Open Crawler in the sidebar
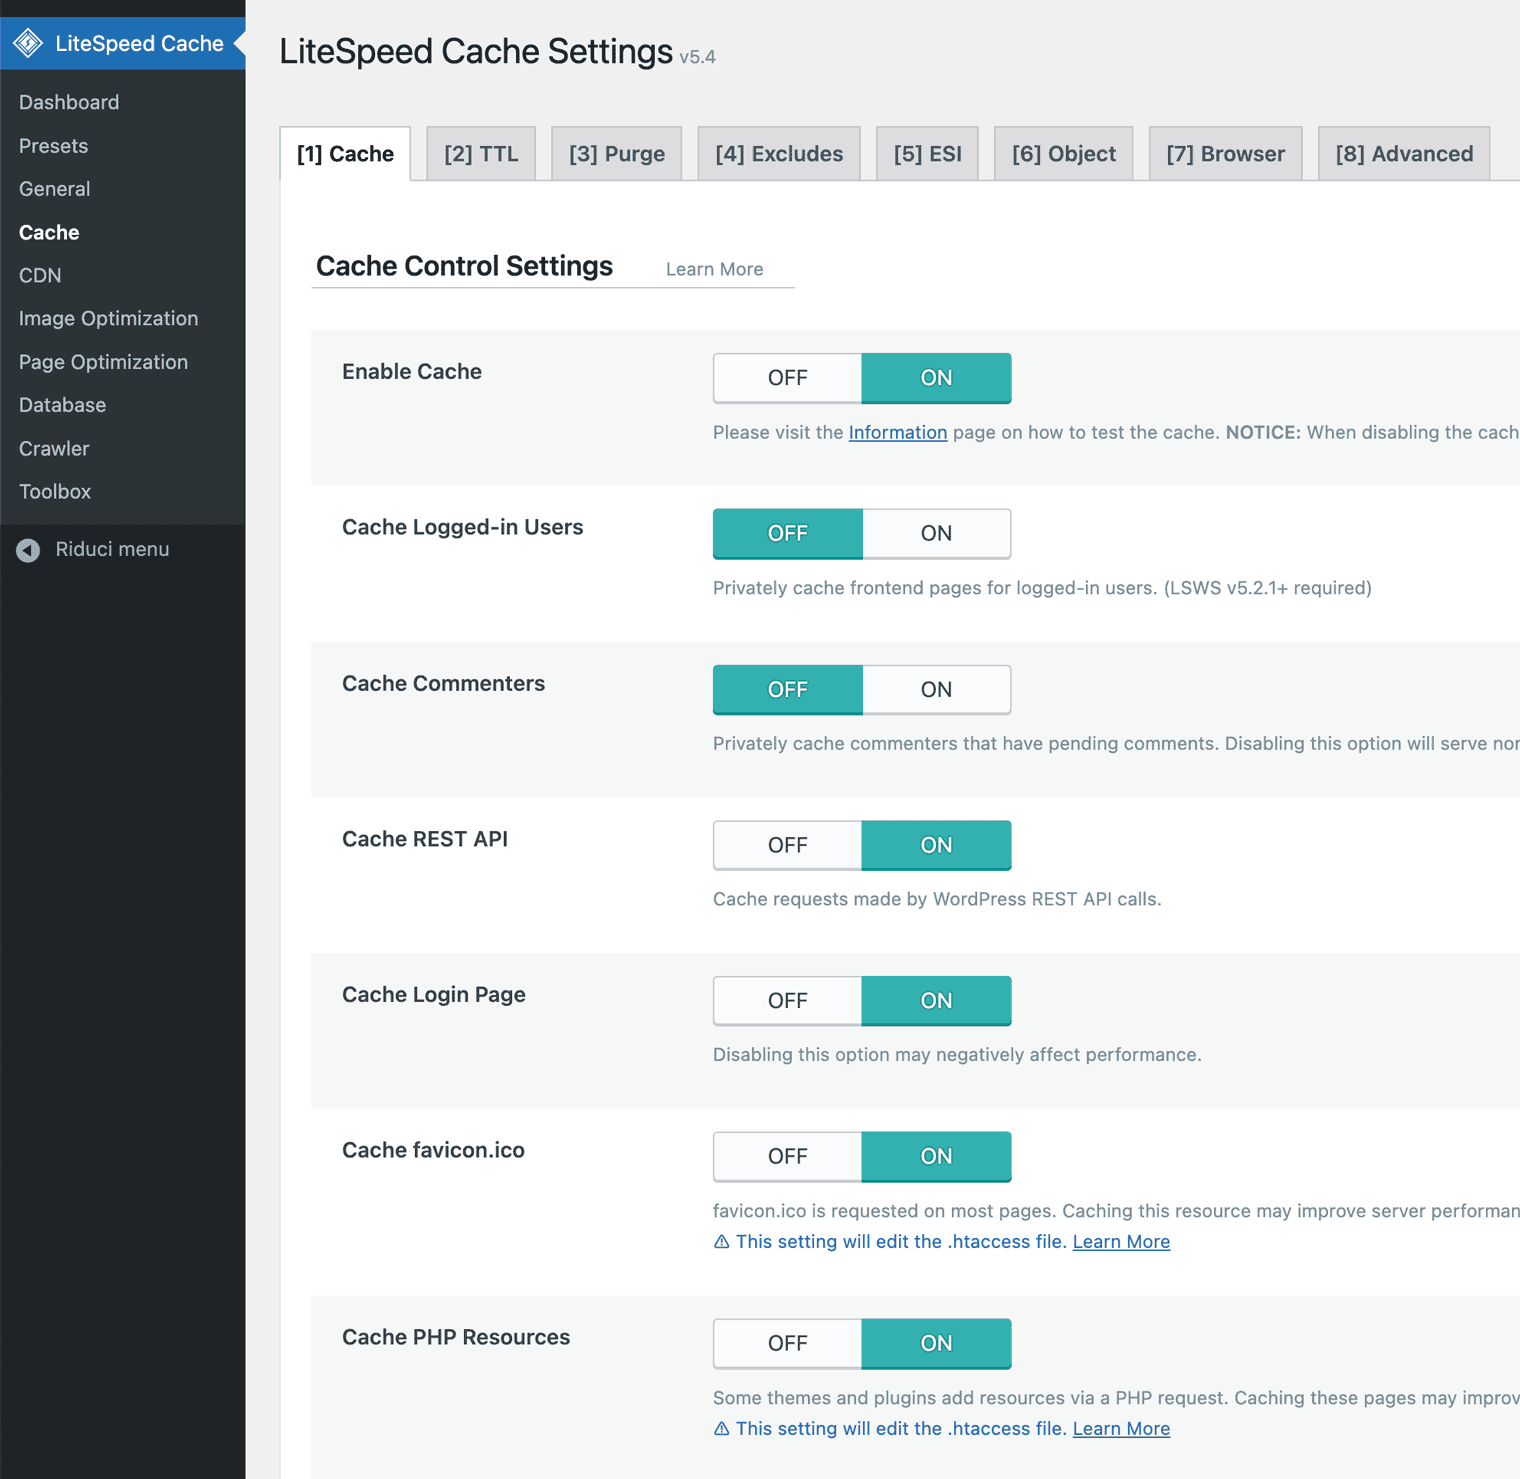1520x1479 pixels. coord(54,449)
